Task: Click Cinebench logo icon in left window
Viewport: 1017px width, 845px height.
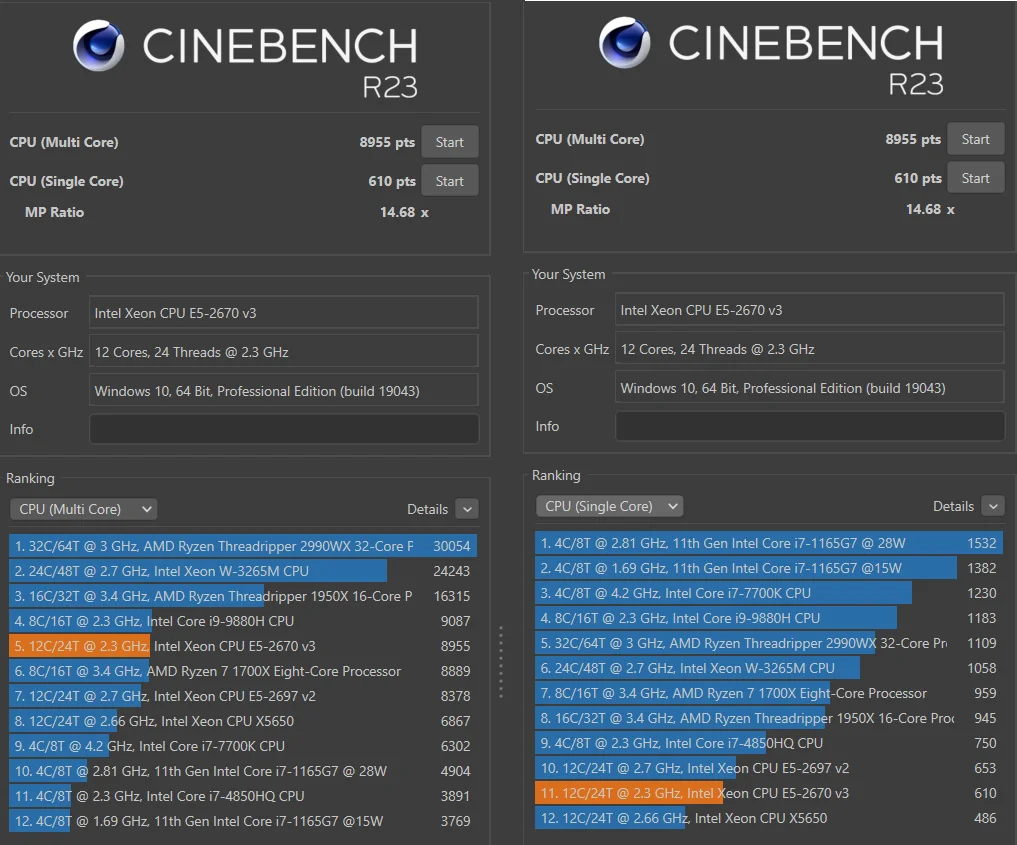Action: (x=99, y=45)
